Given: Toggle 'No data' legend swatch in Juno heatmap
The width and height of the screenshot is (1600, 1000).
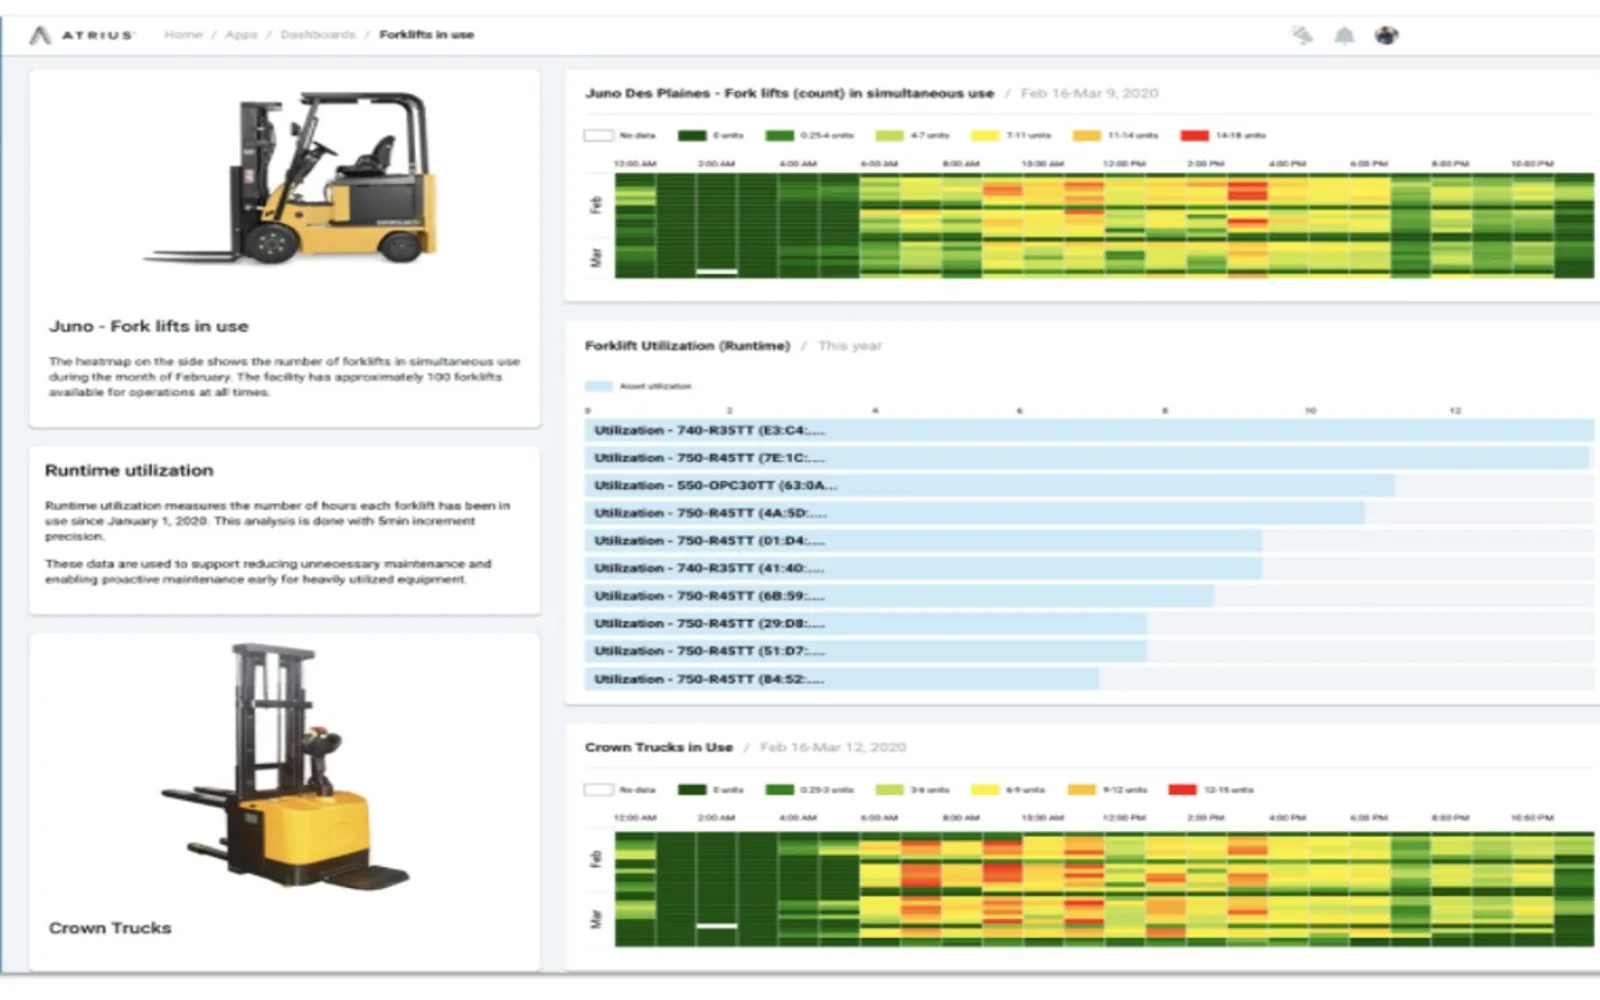Looking at the screenshot, I should pos(598,135).
